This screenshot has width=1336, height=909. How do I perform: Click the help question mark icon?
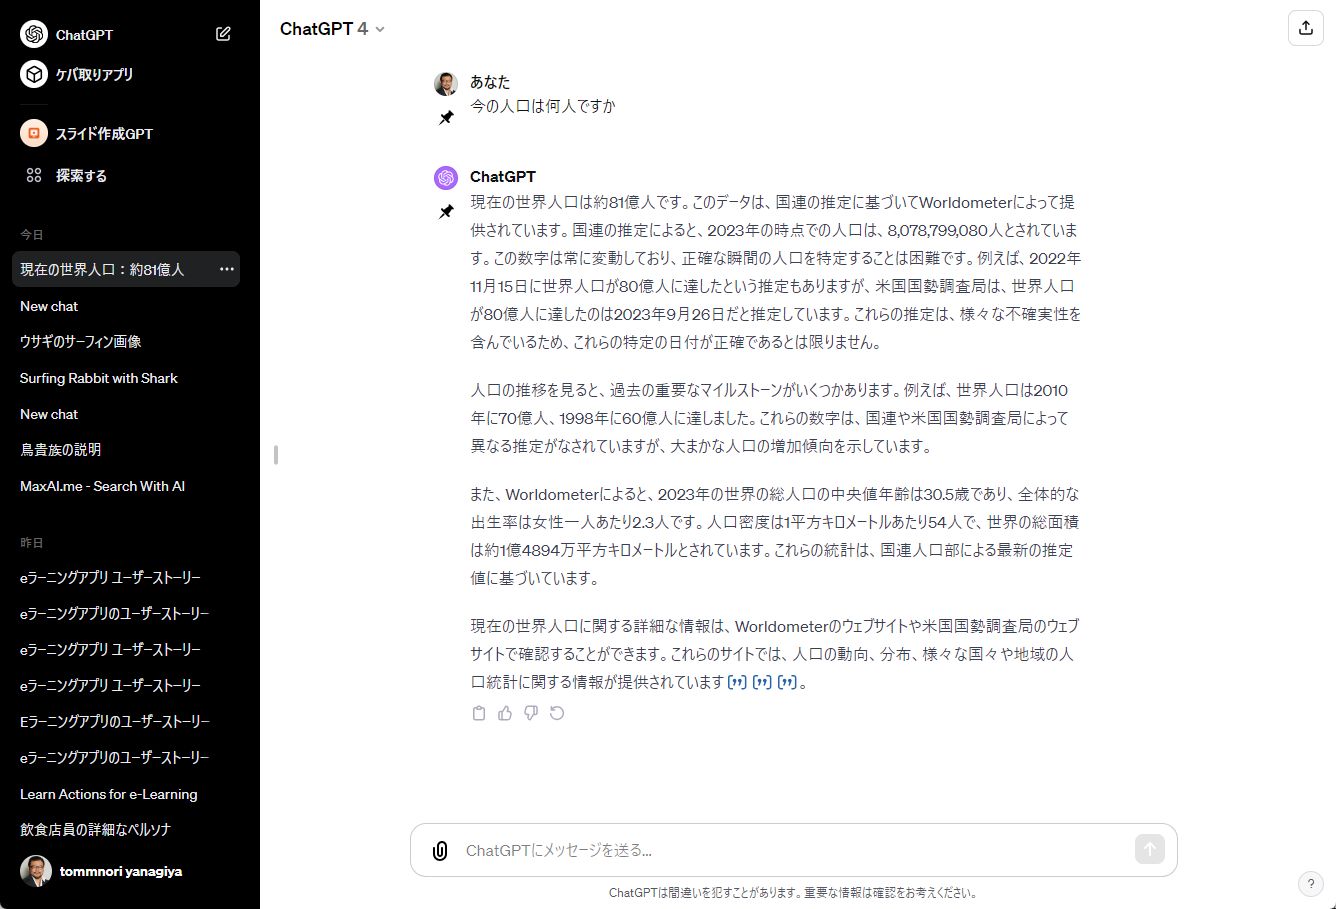click(x=1310, y=883)
